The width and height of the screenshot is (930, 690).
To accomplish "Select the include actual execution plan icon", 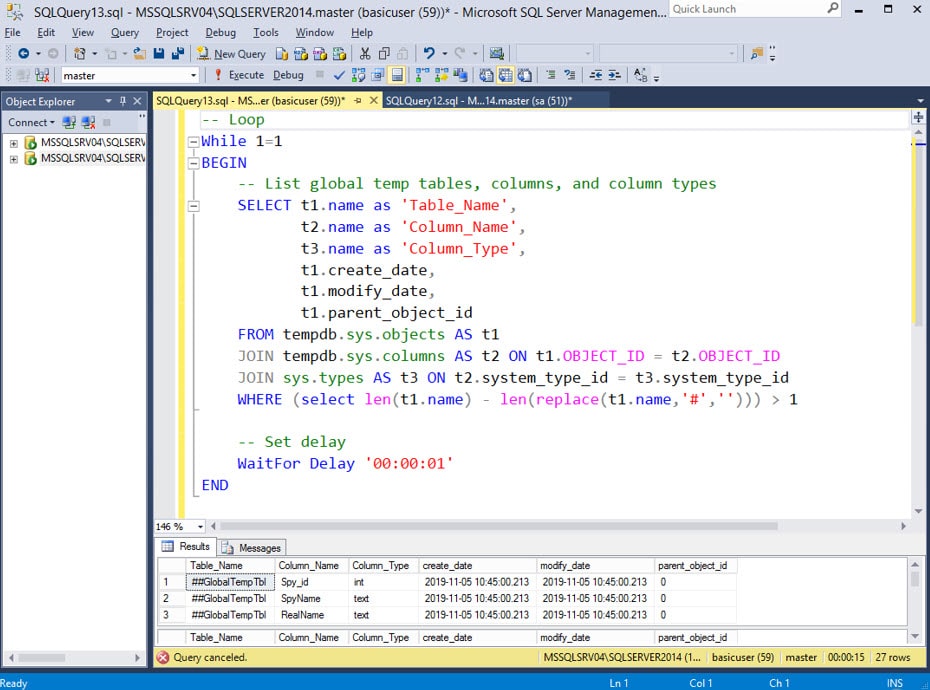I will pyautogui.click(x=417, y=75).
